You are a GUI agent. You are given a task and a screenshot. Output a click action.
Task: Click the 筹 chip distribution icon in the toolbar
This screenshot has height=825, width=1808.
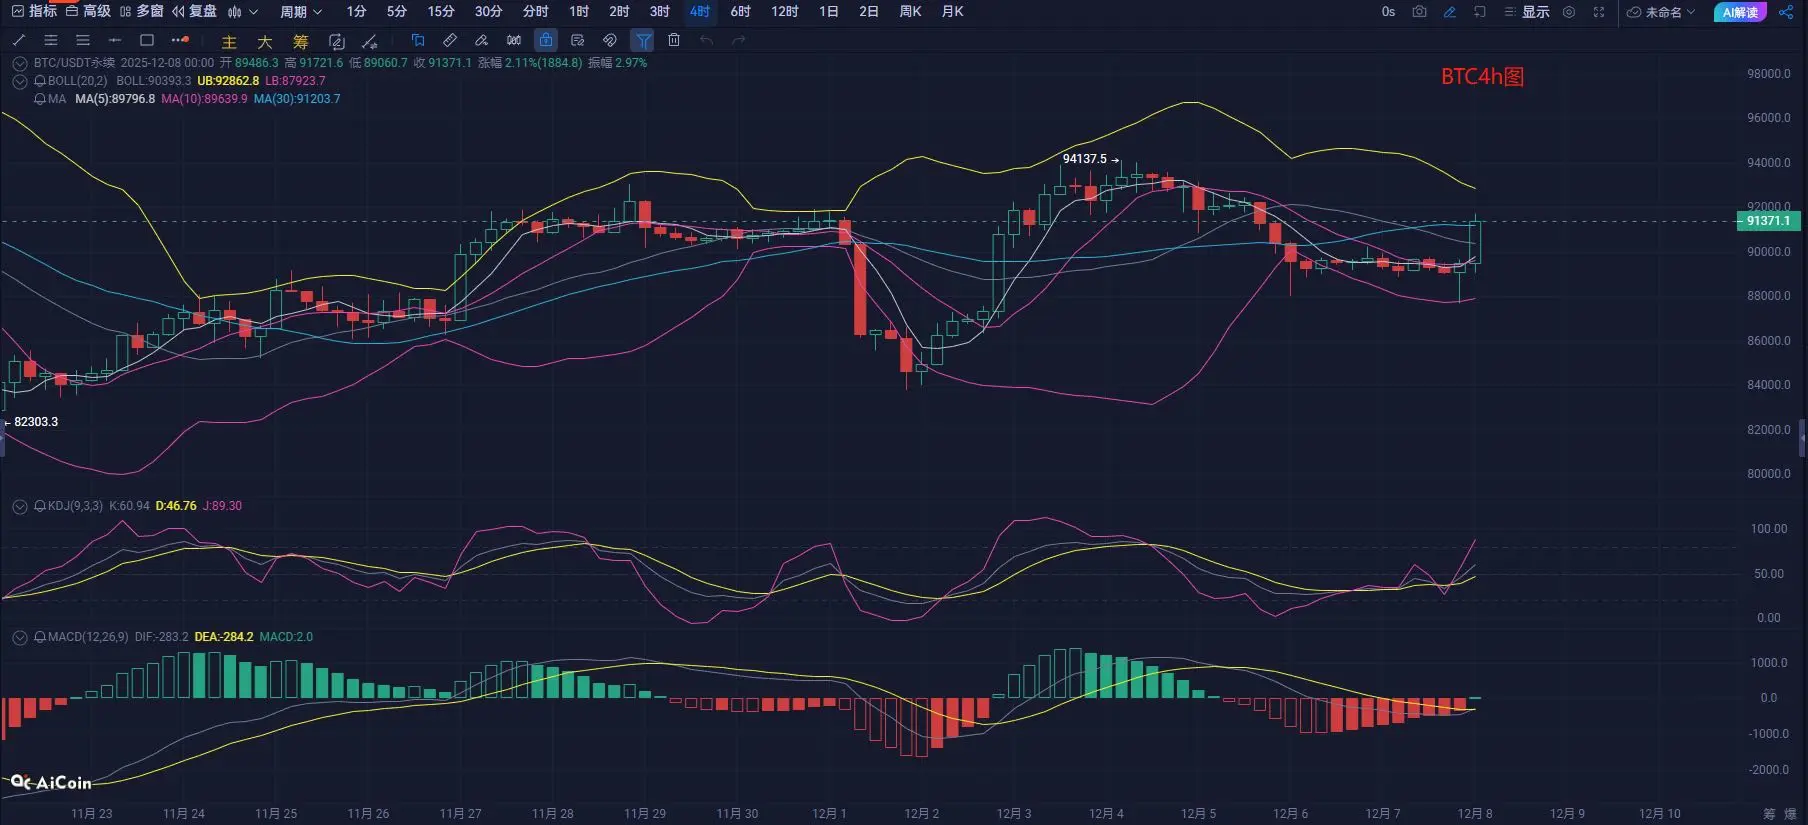point(301,41)
